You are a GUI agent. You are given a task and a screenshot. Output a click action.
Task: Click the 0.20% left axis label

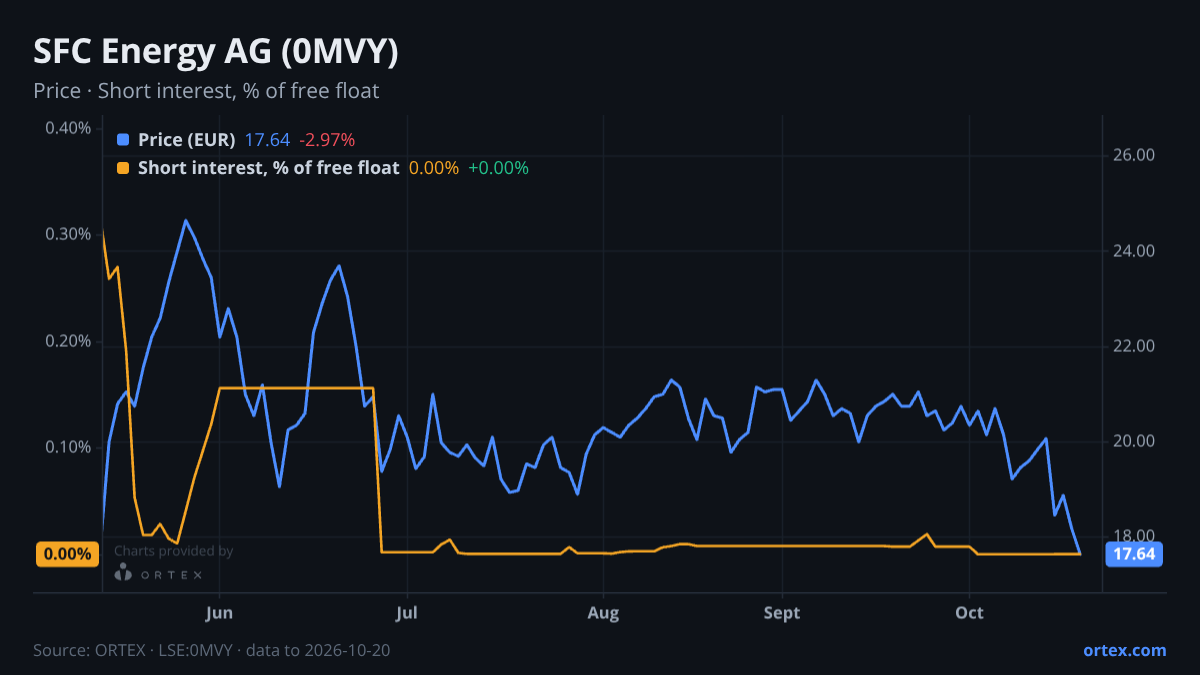click(x=68, y=341)
